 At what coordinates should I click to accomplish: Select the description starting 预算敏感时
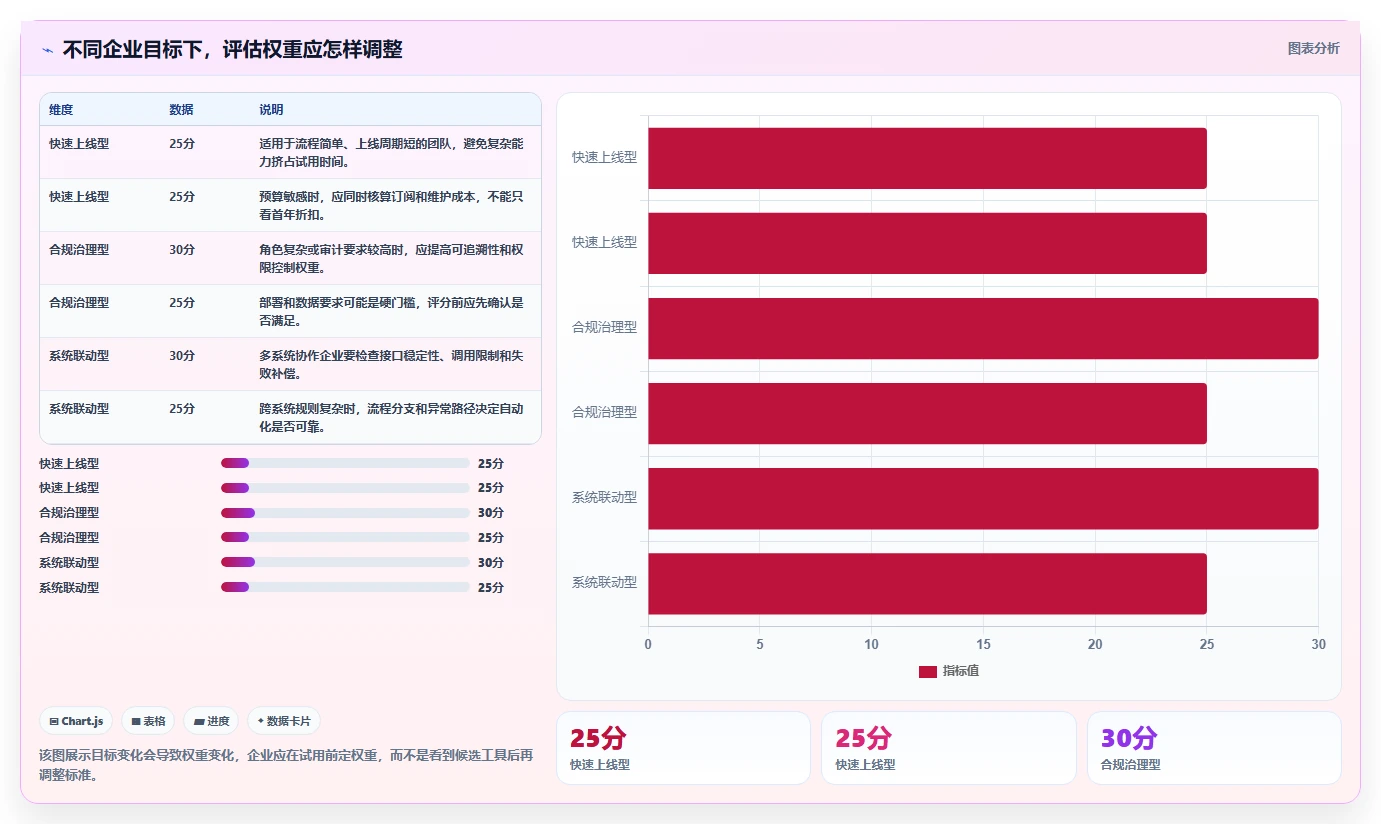(x=391, y=205)
